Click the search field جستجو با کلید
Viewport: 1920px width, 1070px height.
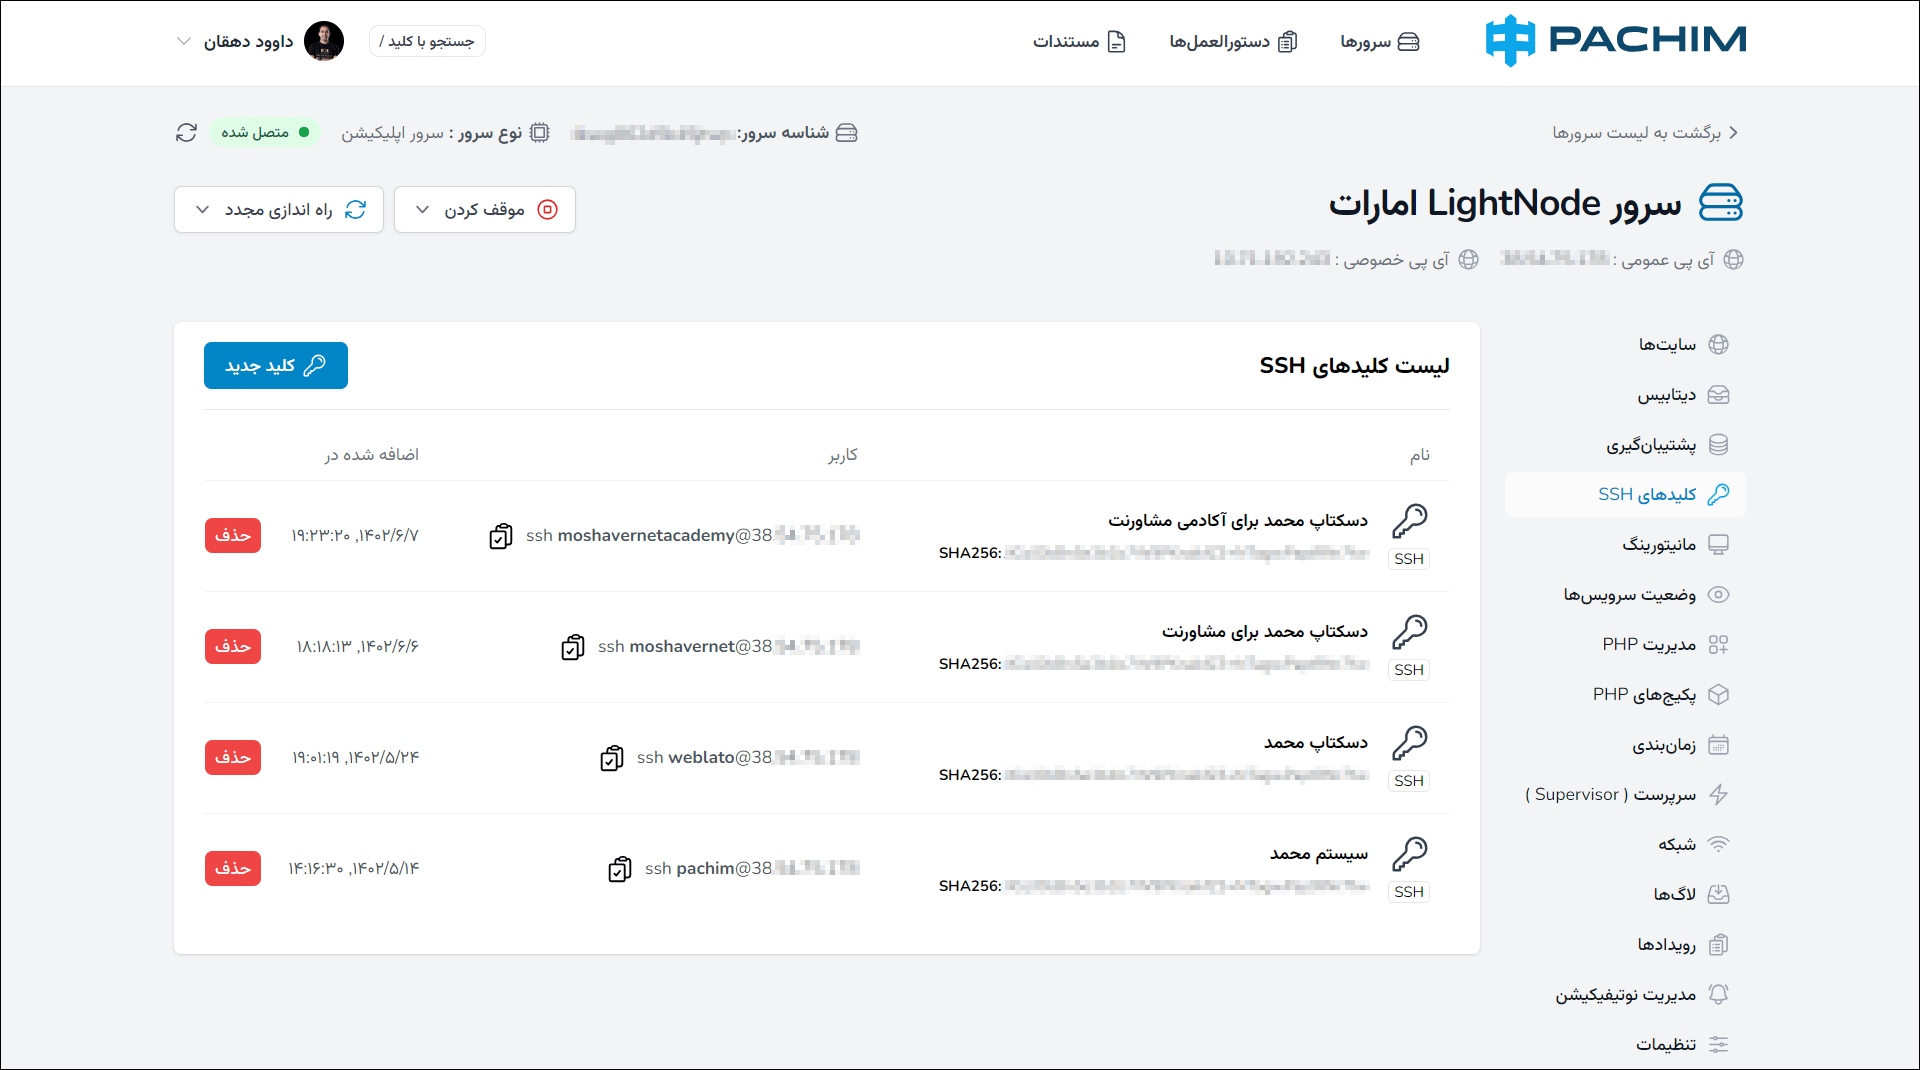[x=427, y=41]
